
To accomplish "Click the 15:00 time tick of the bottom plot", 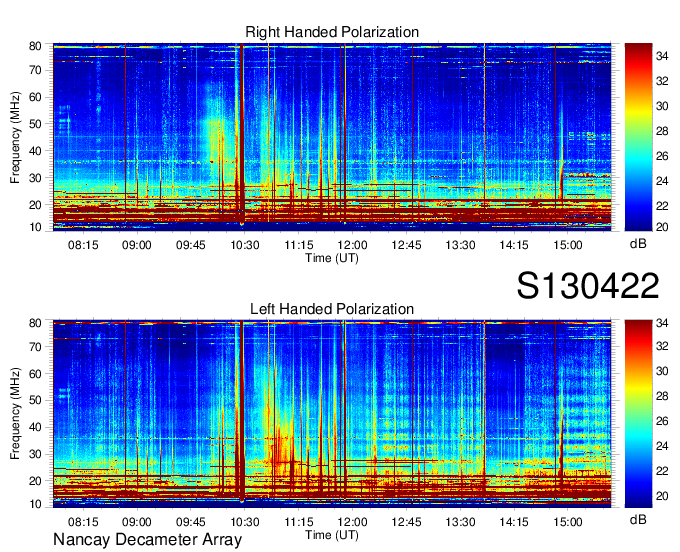I will 568,522.
